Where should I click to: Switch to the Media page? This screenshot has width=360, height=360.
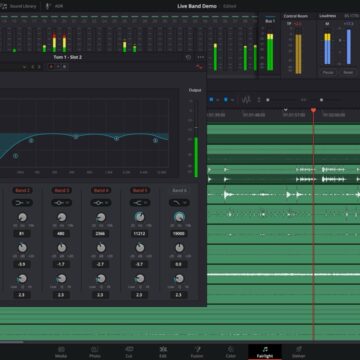61,352
